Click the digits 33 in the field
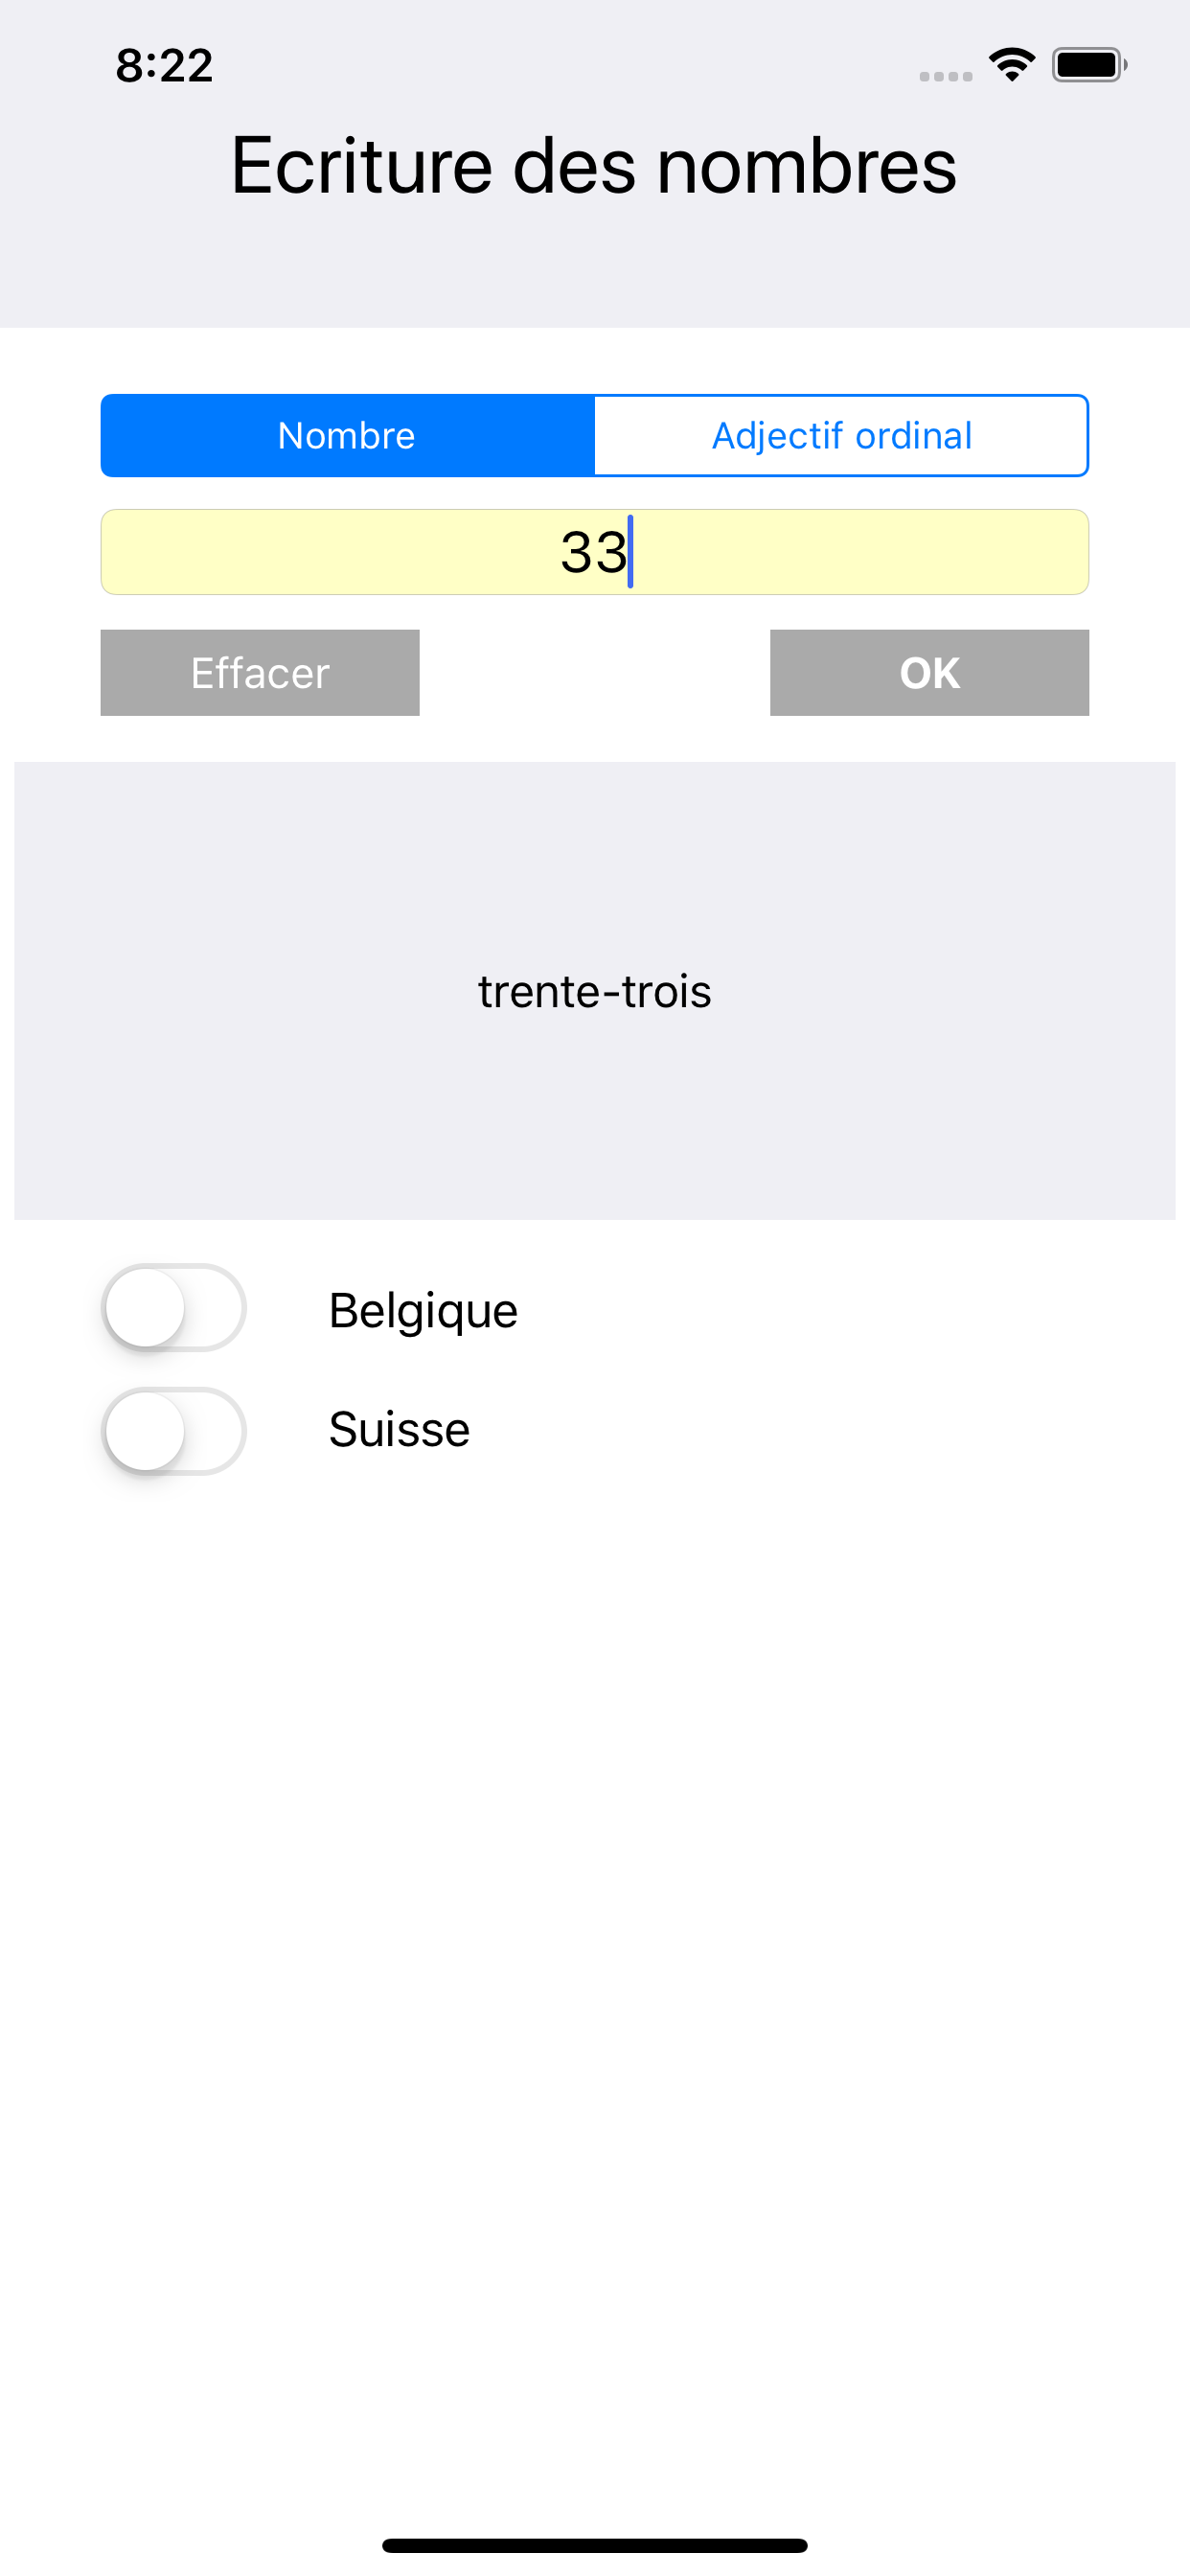This screenshot has height=2576, width=1190. 592,552
